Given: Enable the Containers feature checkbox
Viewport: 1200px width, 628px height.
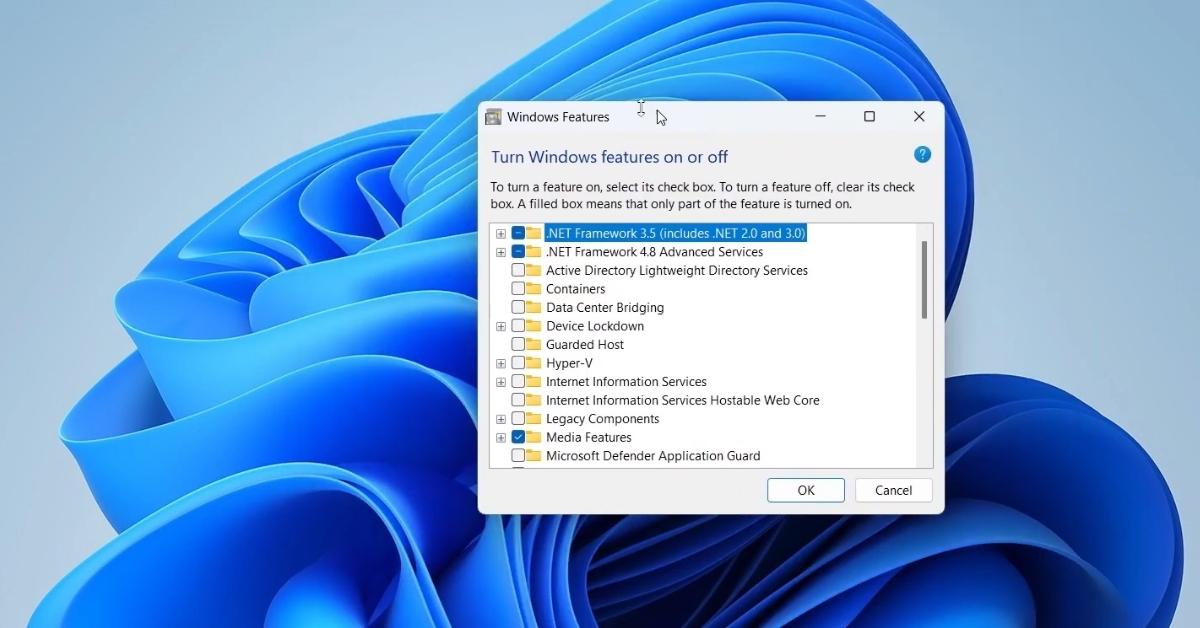Looking at the screenshot, I should (518, 289).
